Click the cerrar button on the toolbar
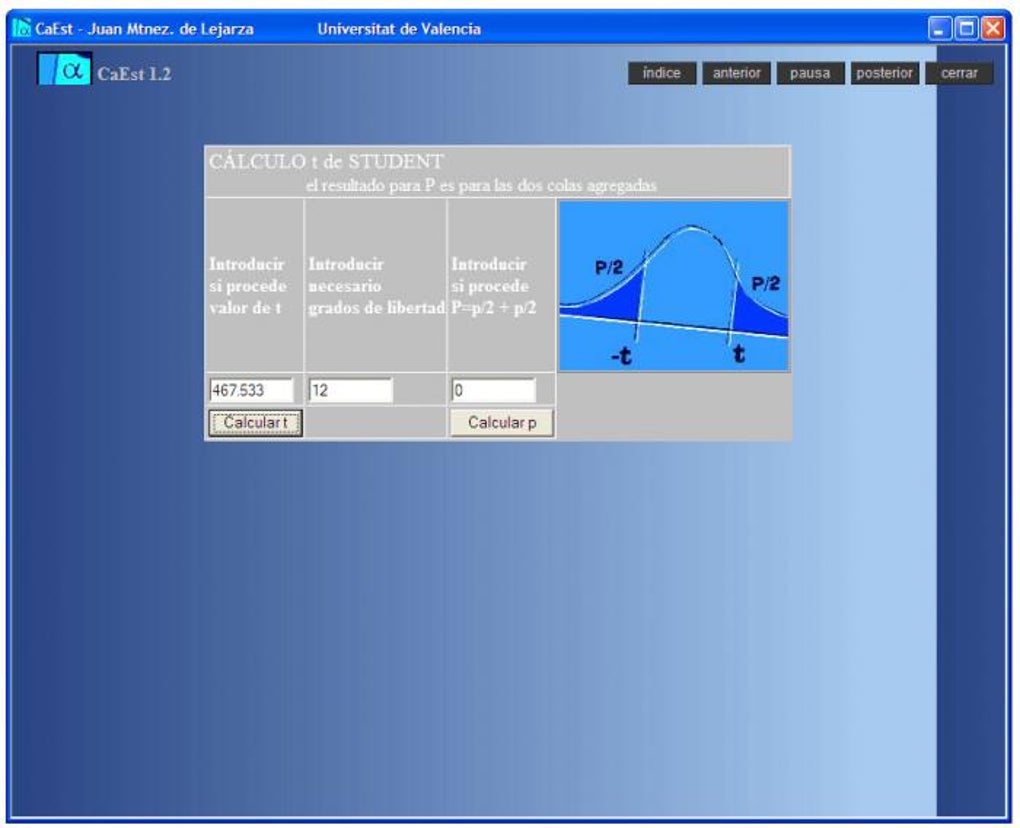 959,73
